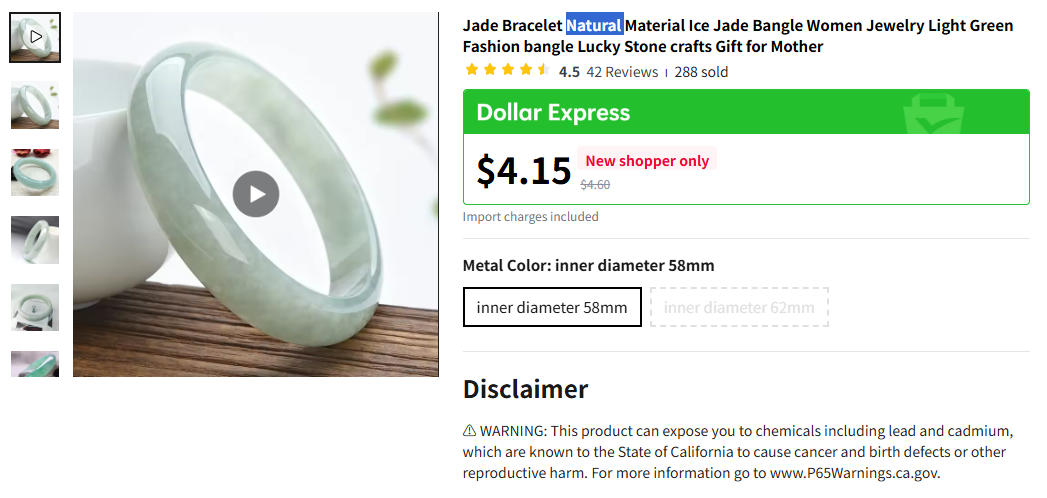Click the Dollar Express banner title
This screenshot has height=498, width=1047.
point(553,112)
